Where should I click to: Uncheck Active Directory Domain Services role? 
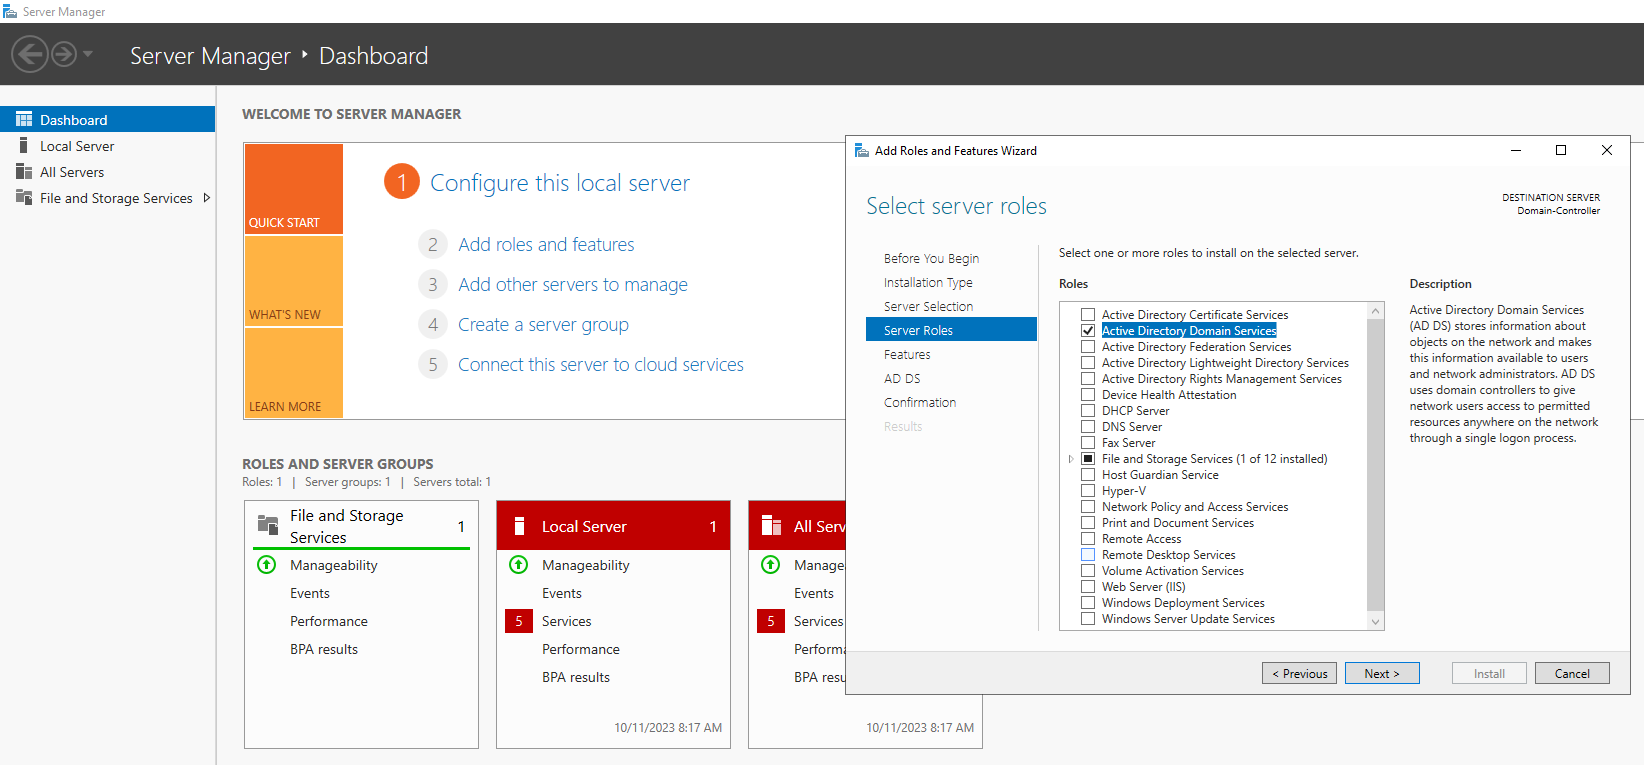1088,331
